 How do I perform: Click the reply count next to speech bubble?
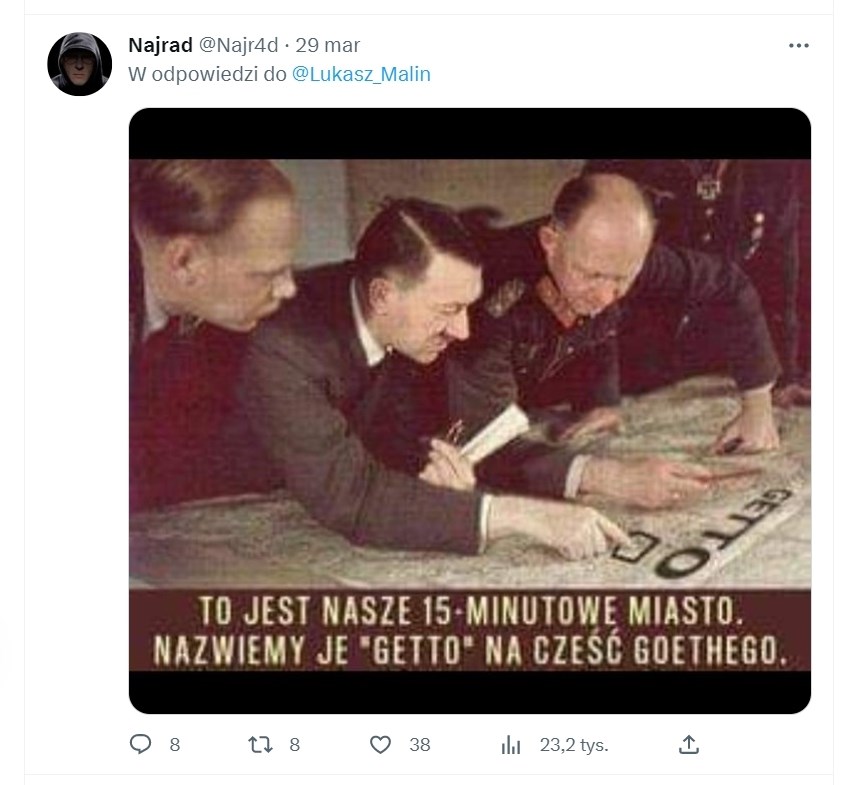175,744
